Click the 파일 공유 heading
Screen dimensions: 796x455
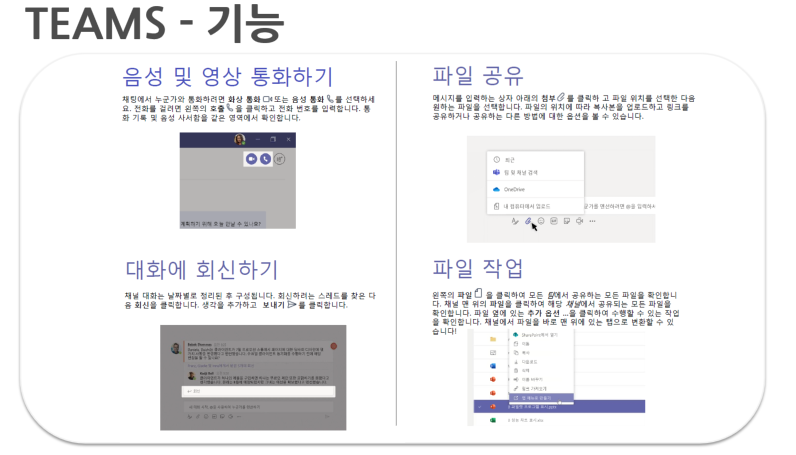click(478, 76)
